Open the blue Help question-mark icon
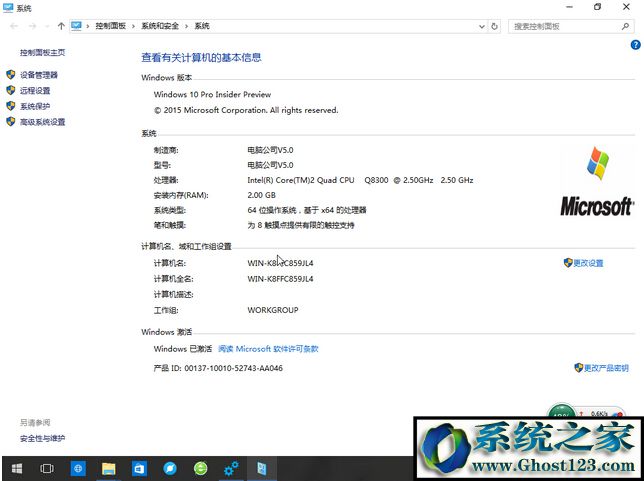 pyautogui.click(x=635, y=45)
